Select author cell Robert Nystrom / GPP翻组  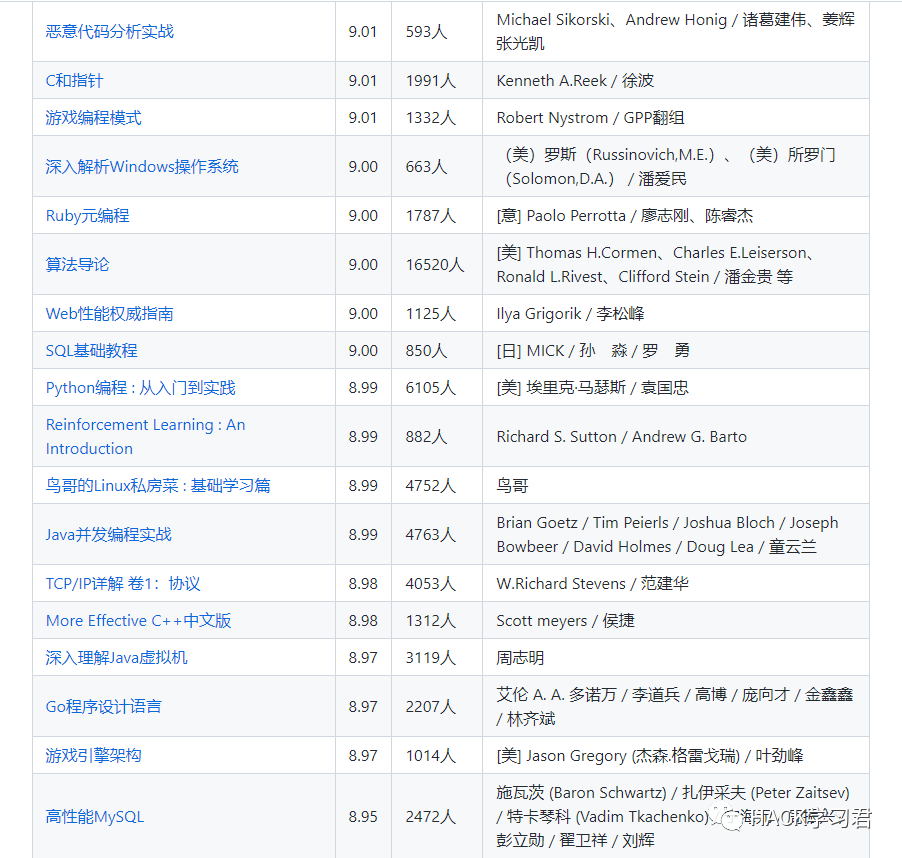[676, 117]
